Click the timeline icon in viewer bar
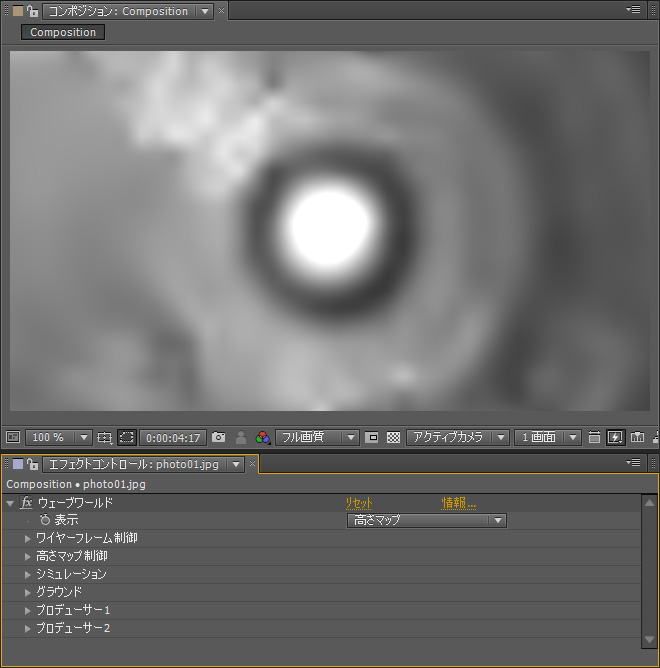 637,437
